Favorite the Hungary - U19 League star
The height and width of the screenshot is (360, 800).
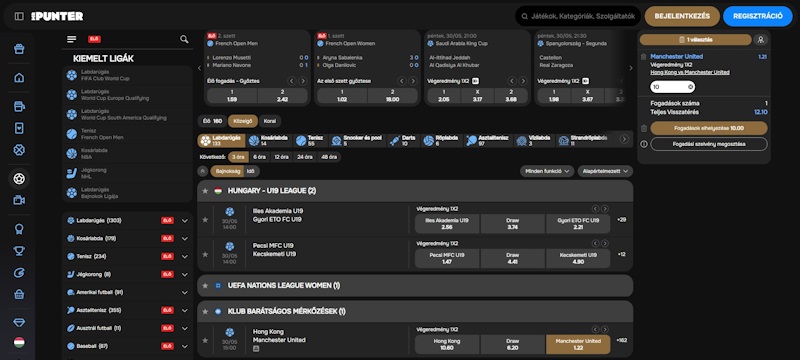pyautogui.click(x=205, y=191)
